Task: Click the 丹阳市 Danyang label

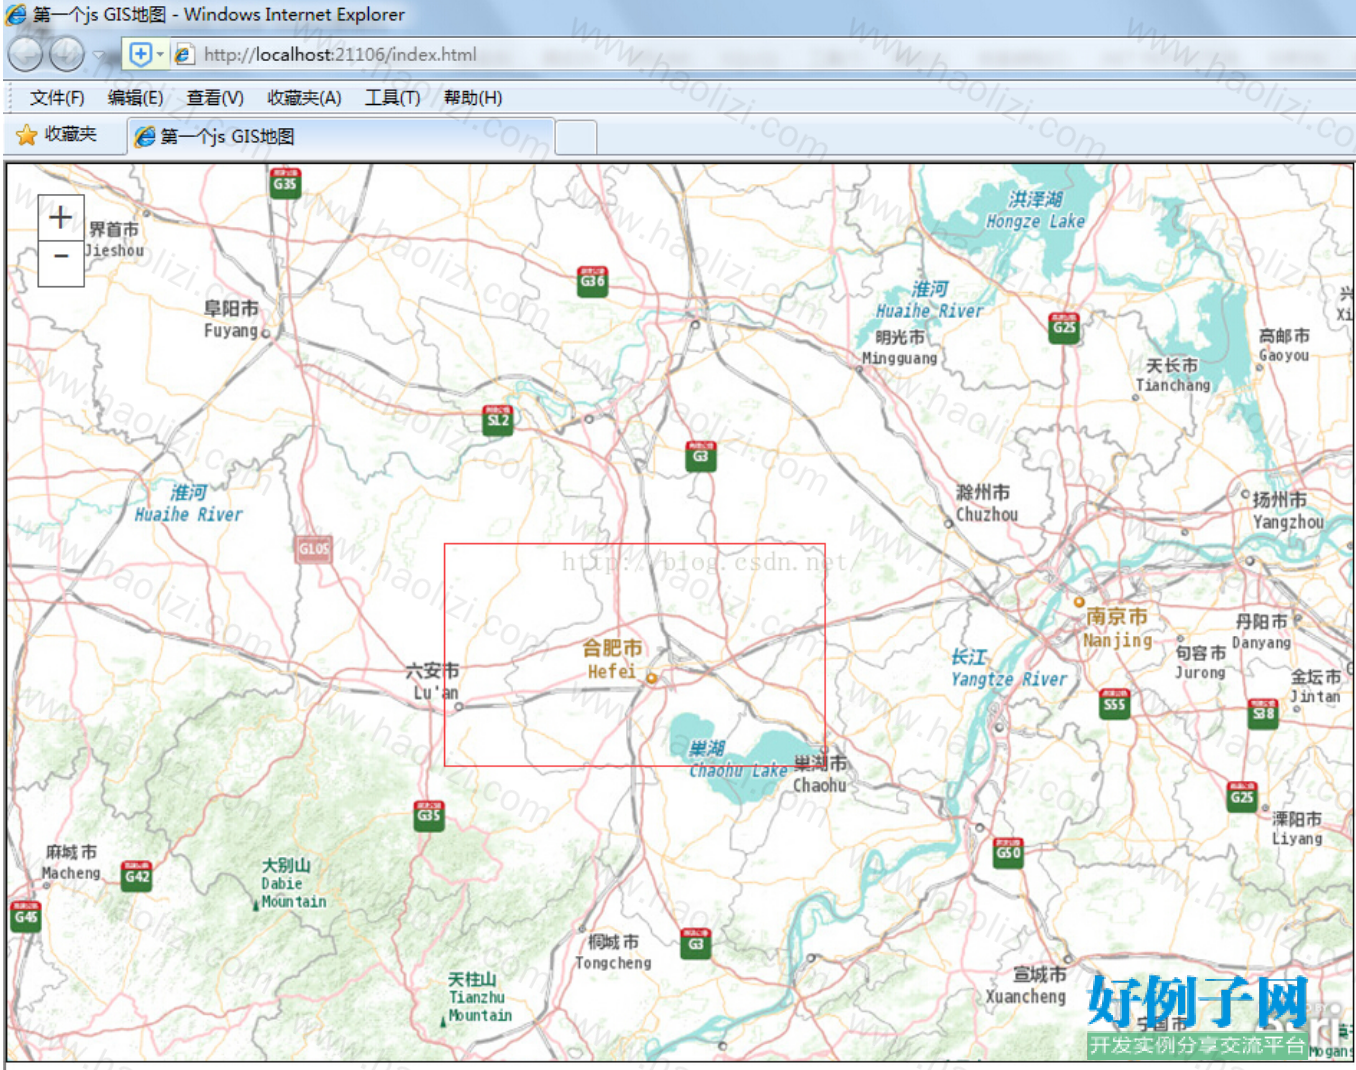Action: point(1261,631)
